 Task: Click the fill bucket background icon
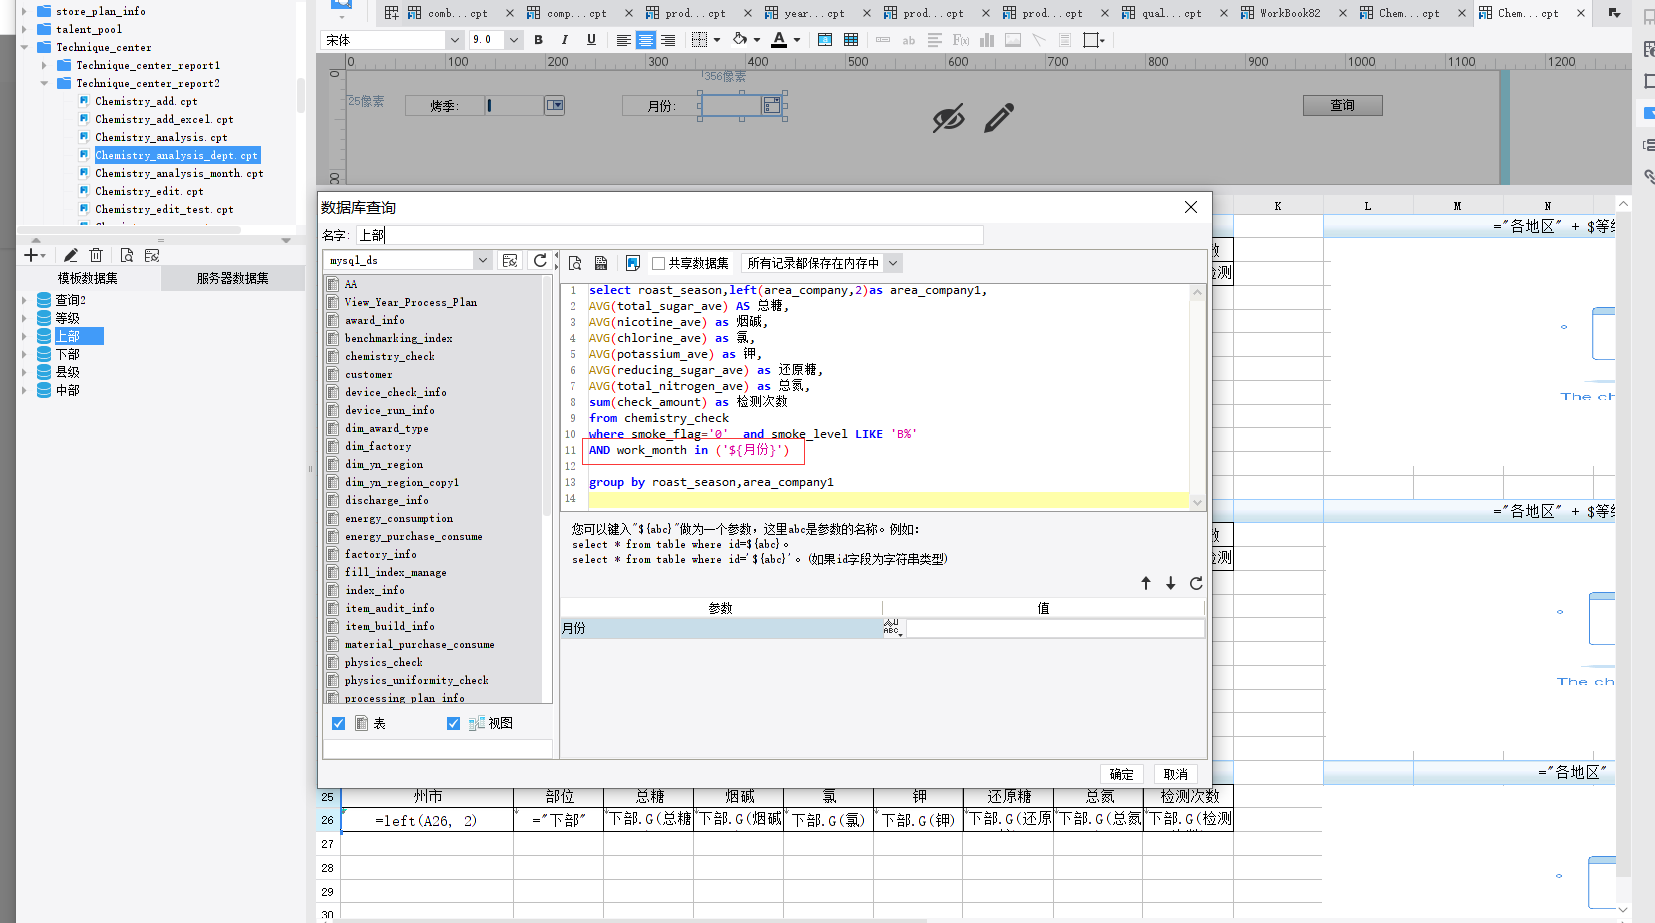click(x=740, y=40)
